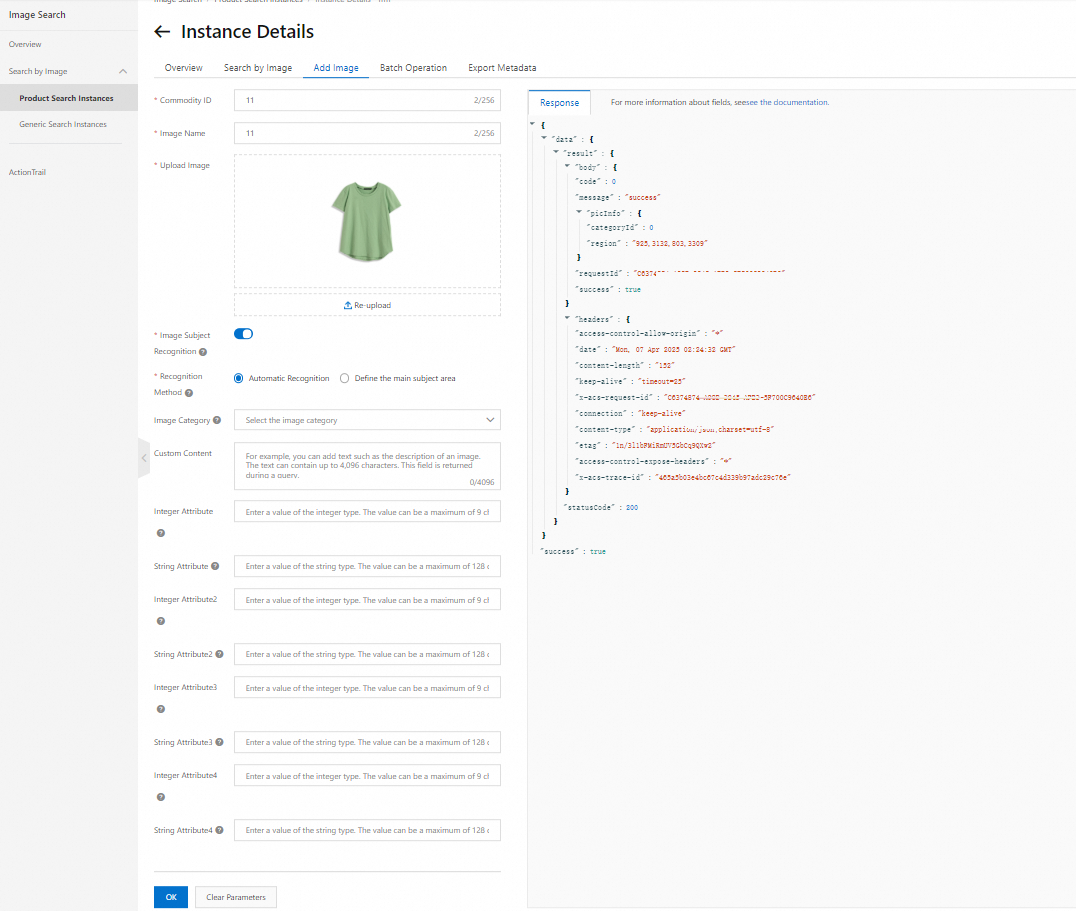The image size is (1076, 911).
Task: Open ActionTrail in the sidebar
Action: (27, 172)
